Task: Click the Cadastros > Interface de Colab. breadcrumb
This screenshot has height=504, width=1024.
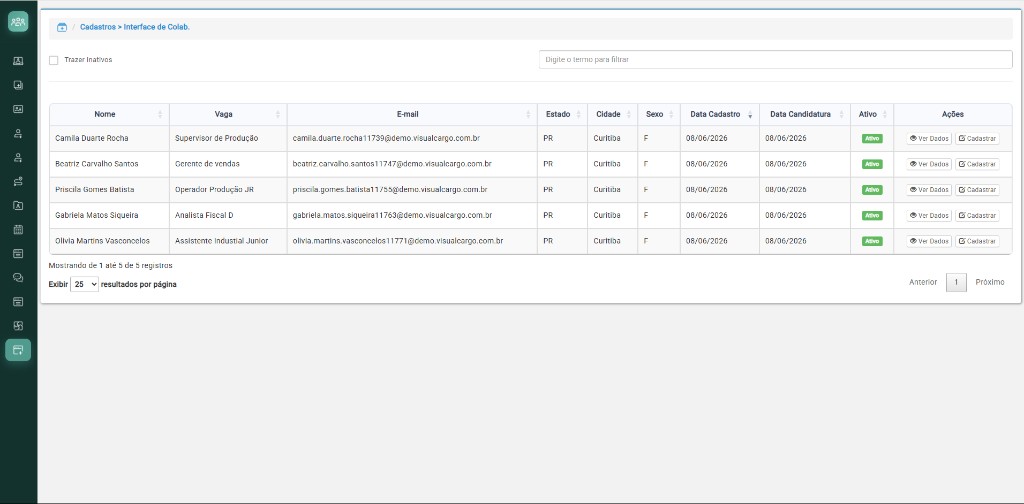Action: tap(135, 27)
